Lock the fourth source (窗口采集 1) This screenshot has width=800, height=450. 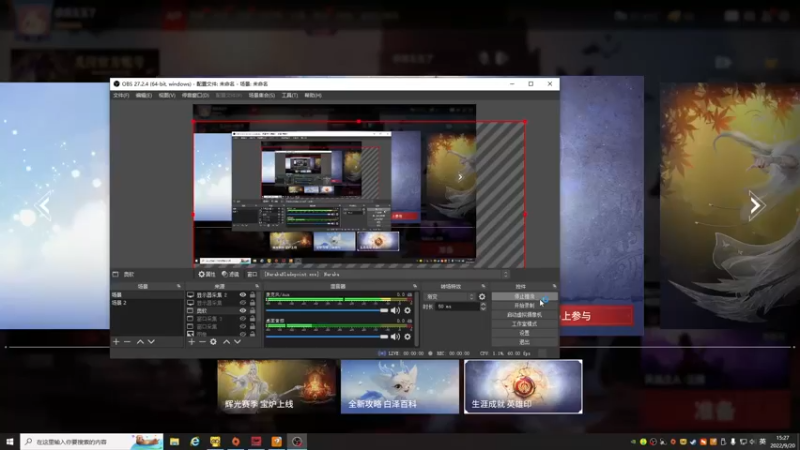coord(253,318)
